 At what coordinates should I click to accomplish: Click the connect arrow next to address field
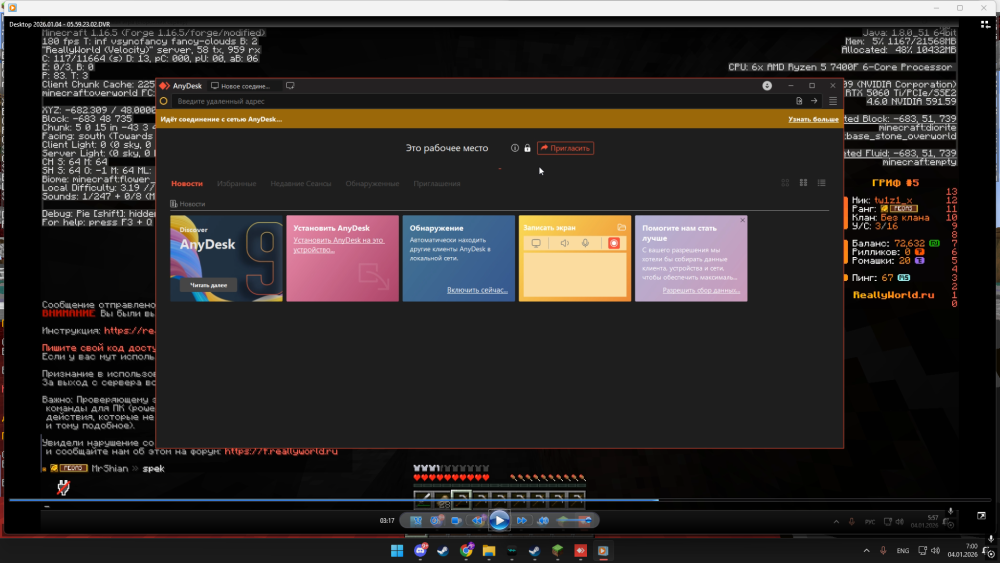click(814, 101)
